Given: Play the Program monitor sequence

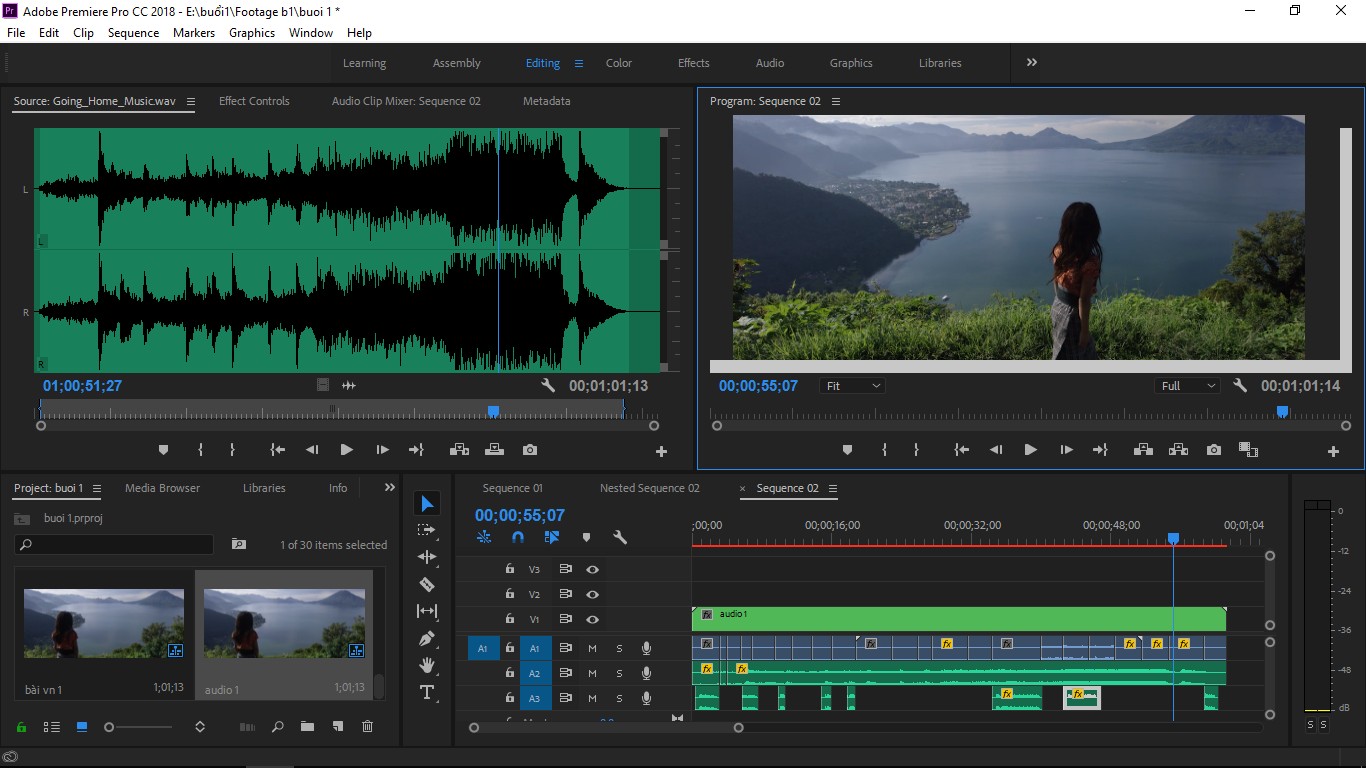Looking at the screenshot, I should pos(1030,450).
